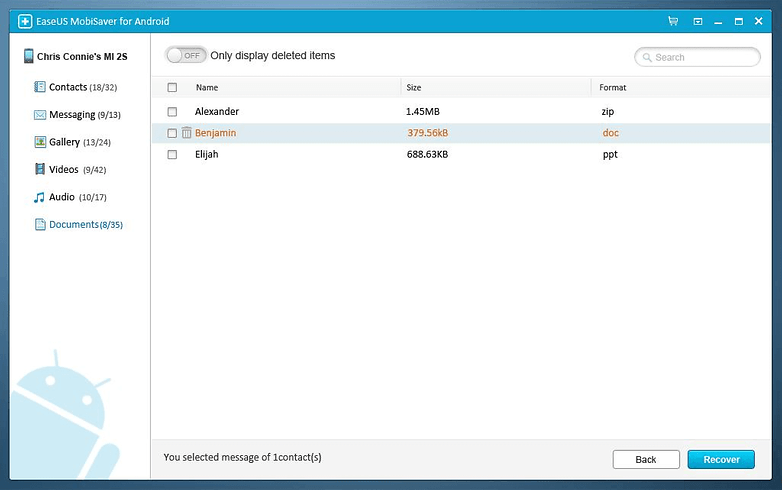Click the Audio music note icon

40,197
